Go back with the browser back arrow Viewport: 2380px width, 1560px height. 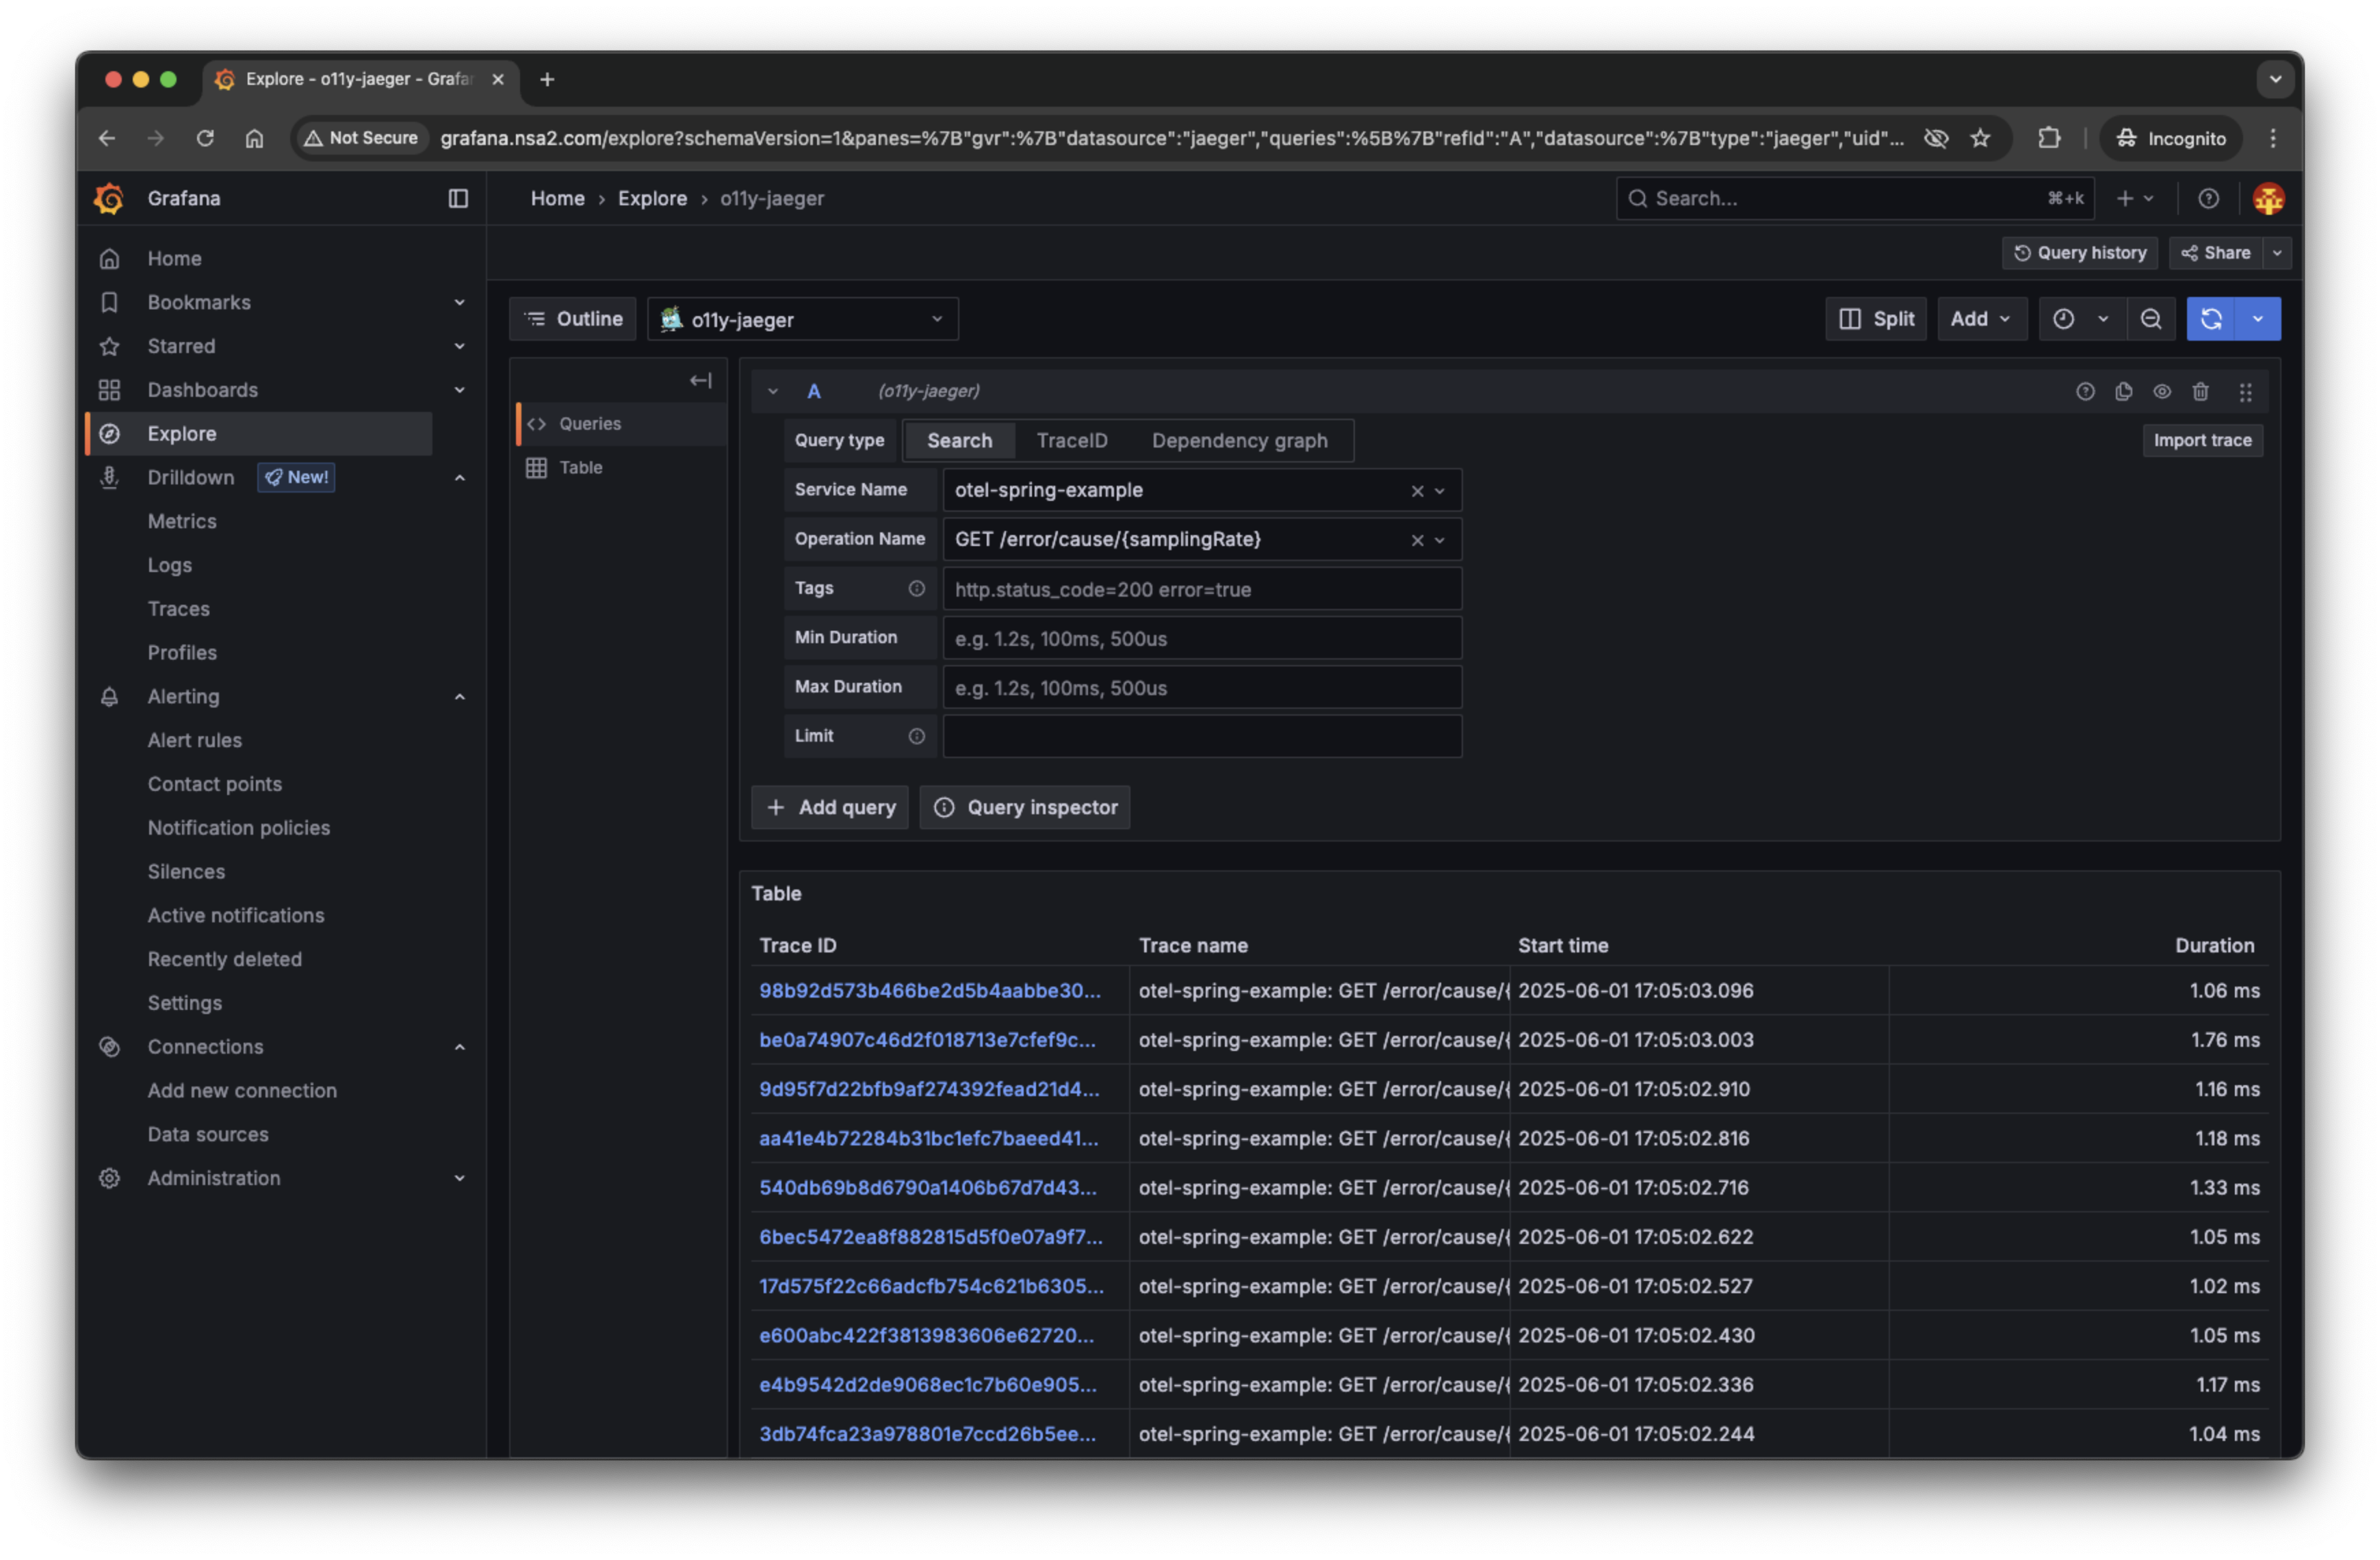tap(107, 138)
